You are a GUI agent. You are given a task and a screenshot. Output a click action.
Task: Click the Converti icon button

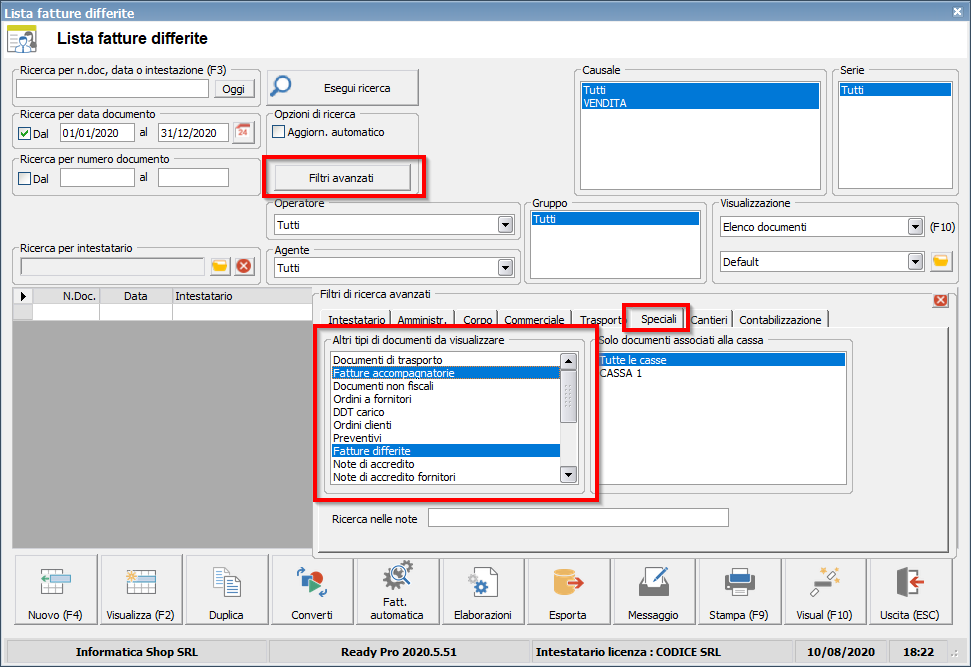click(x=311, y=590)
